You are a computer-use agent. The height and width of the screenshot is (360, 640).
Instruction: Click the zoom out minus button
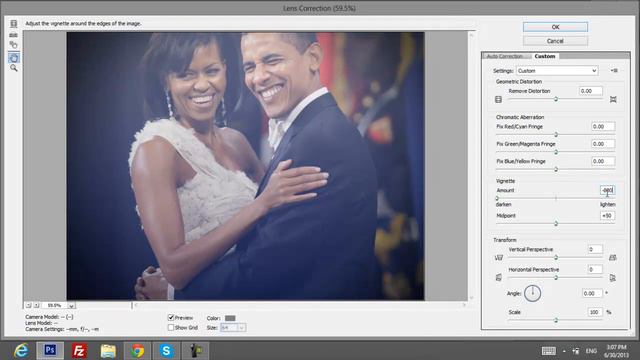(29, 305)
